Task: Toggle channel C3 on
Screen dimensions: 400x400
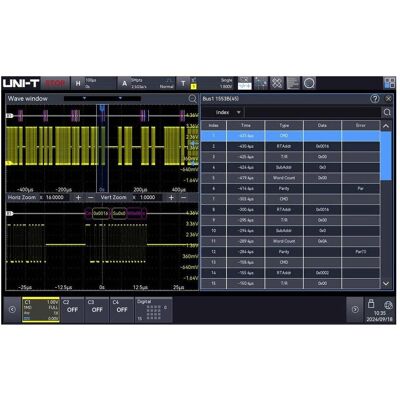Action: click(x=97, y=310)
